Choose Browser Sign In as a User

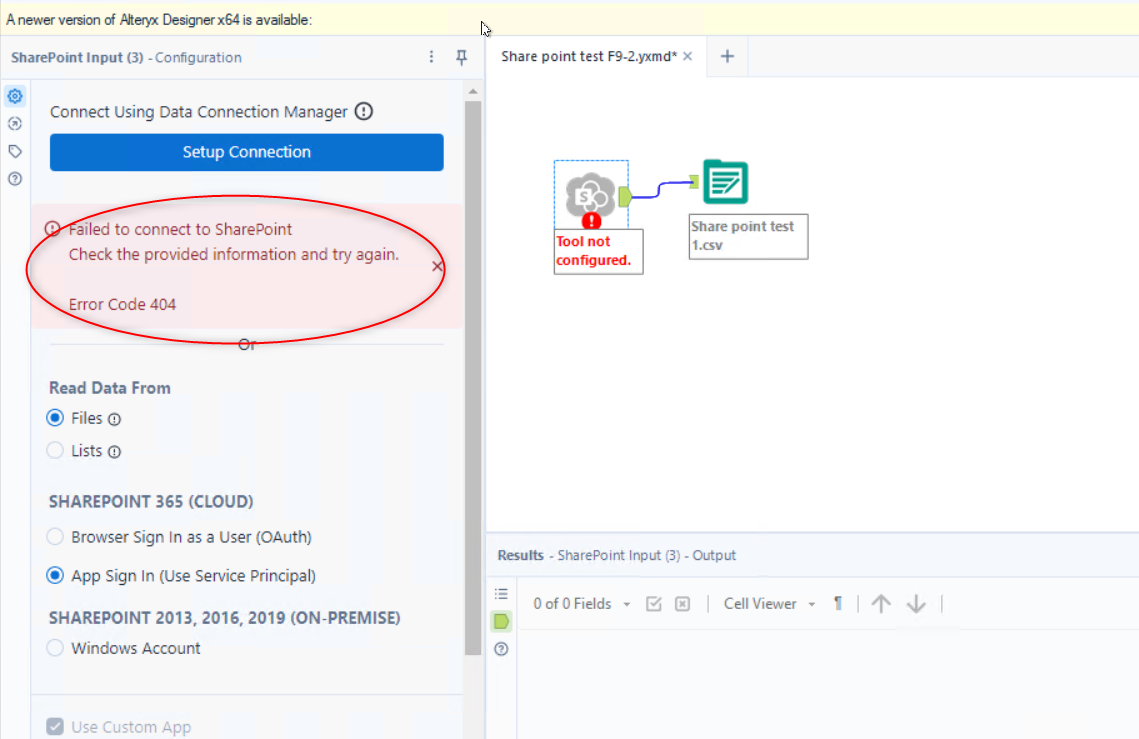[55, 537]
